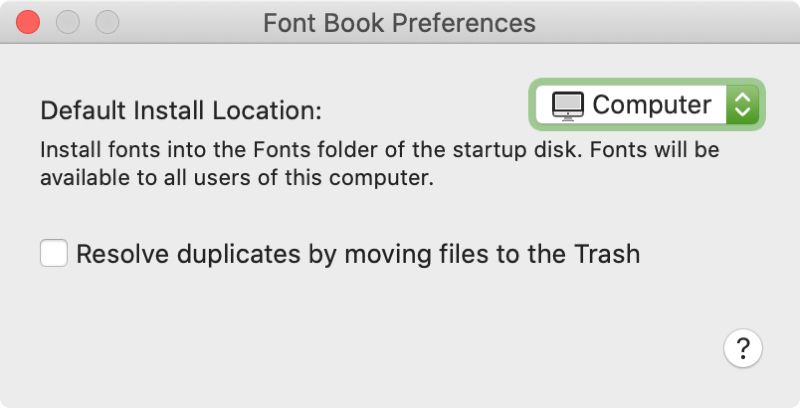Screen dimensions: 800x408
Task: Click "available to all users of this computer" text
Action: pyautogui.click(x=237, y=178)
